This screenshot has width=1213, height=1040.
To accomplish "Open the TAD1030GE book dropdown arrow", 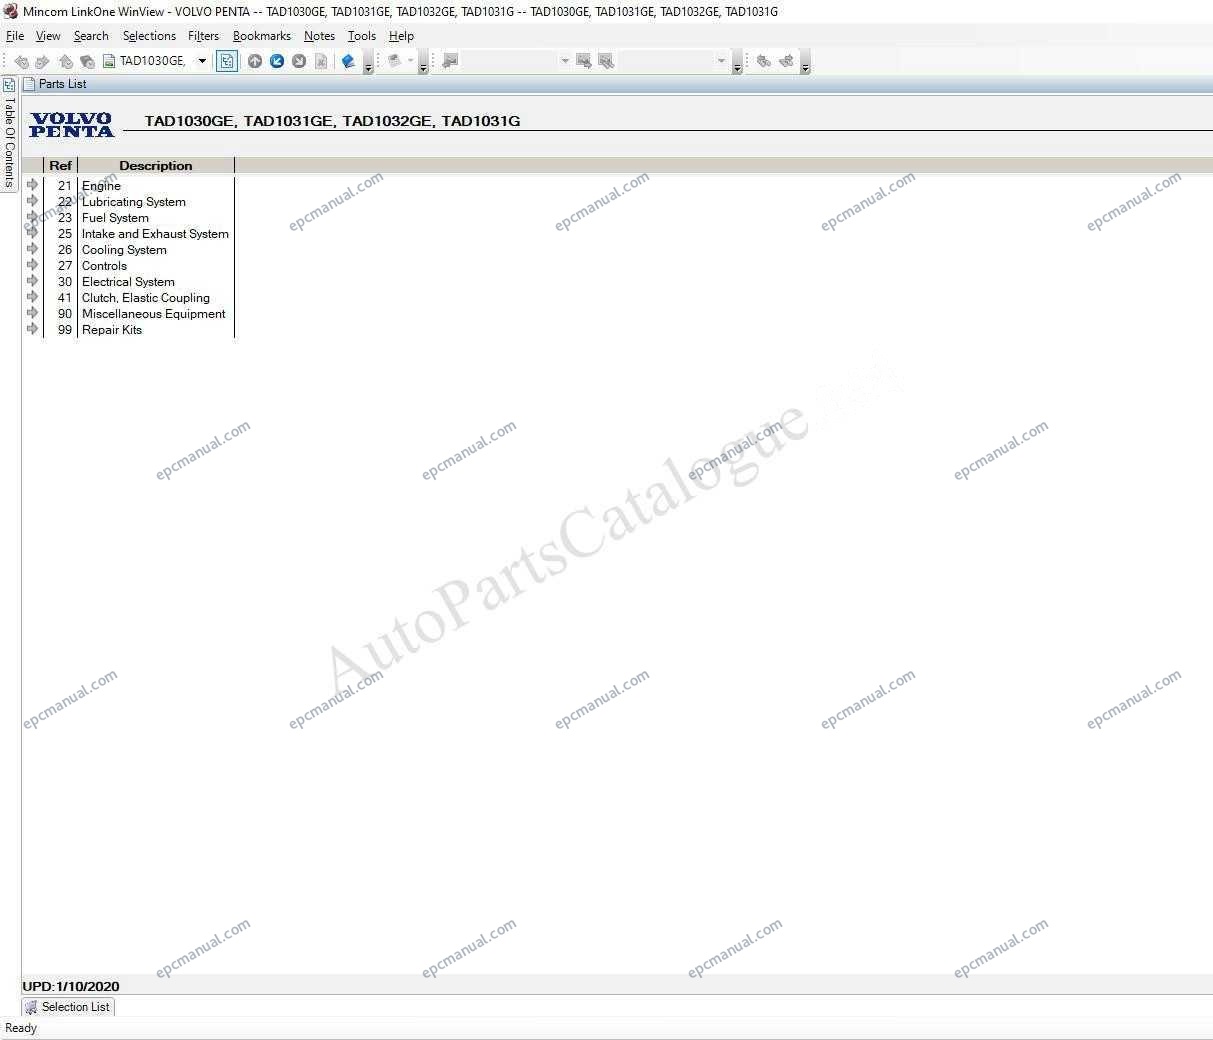I will pos(202,61).
